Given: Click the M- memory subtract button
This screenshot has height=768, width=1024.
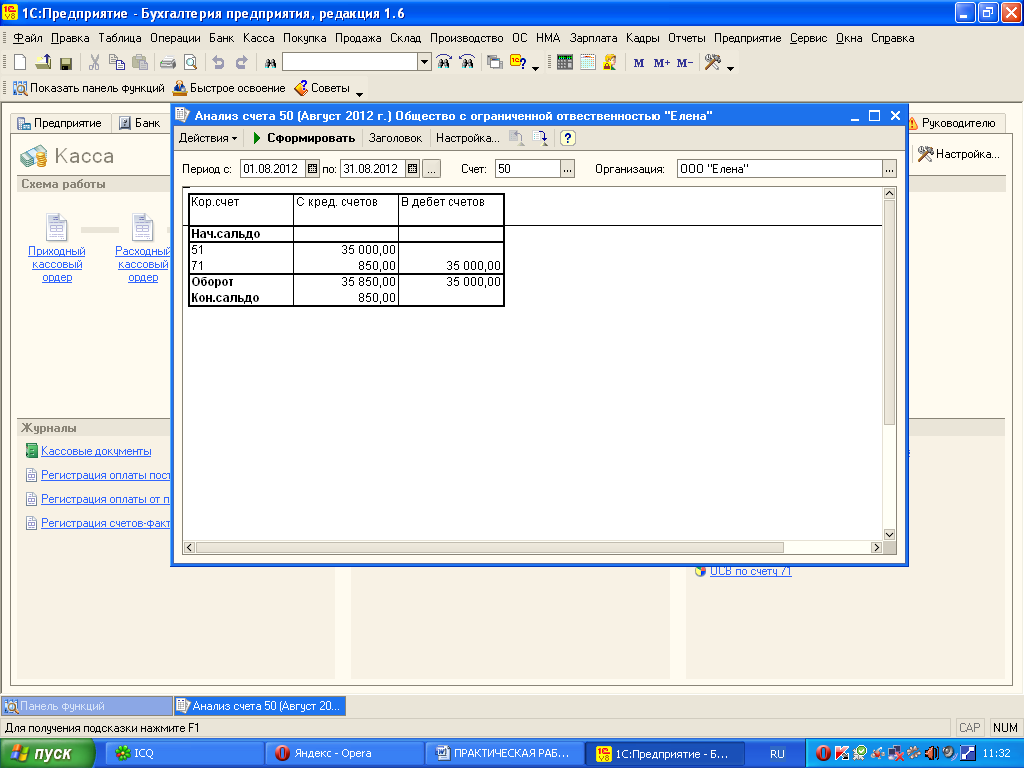Looking at the screenshot, I should (684, 63).
